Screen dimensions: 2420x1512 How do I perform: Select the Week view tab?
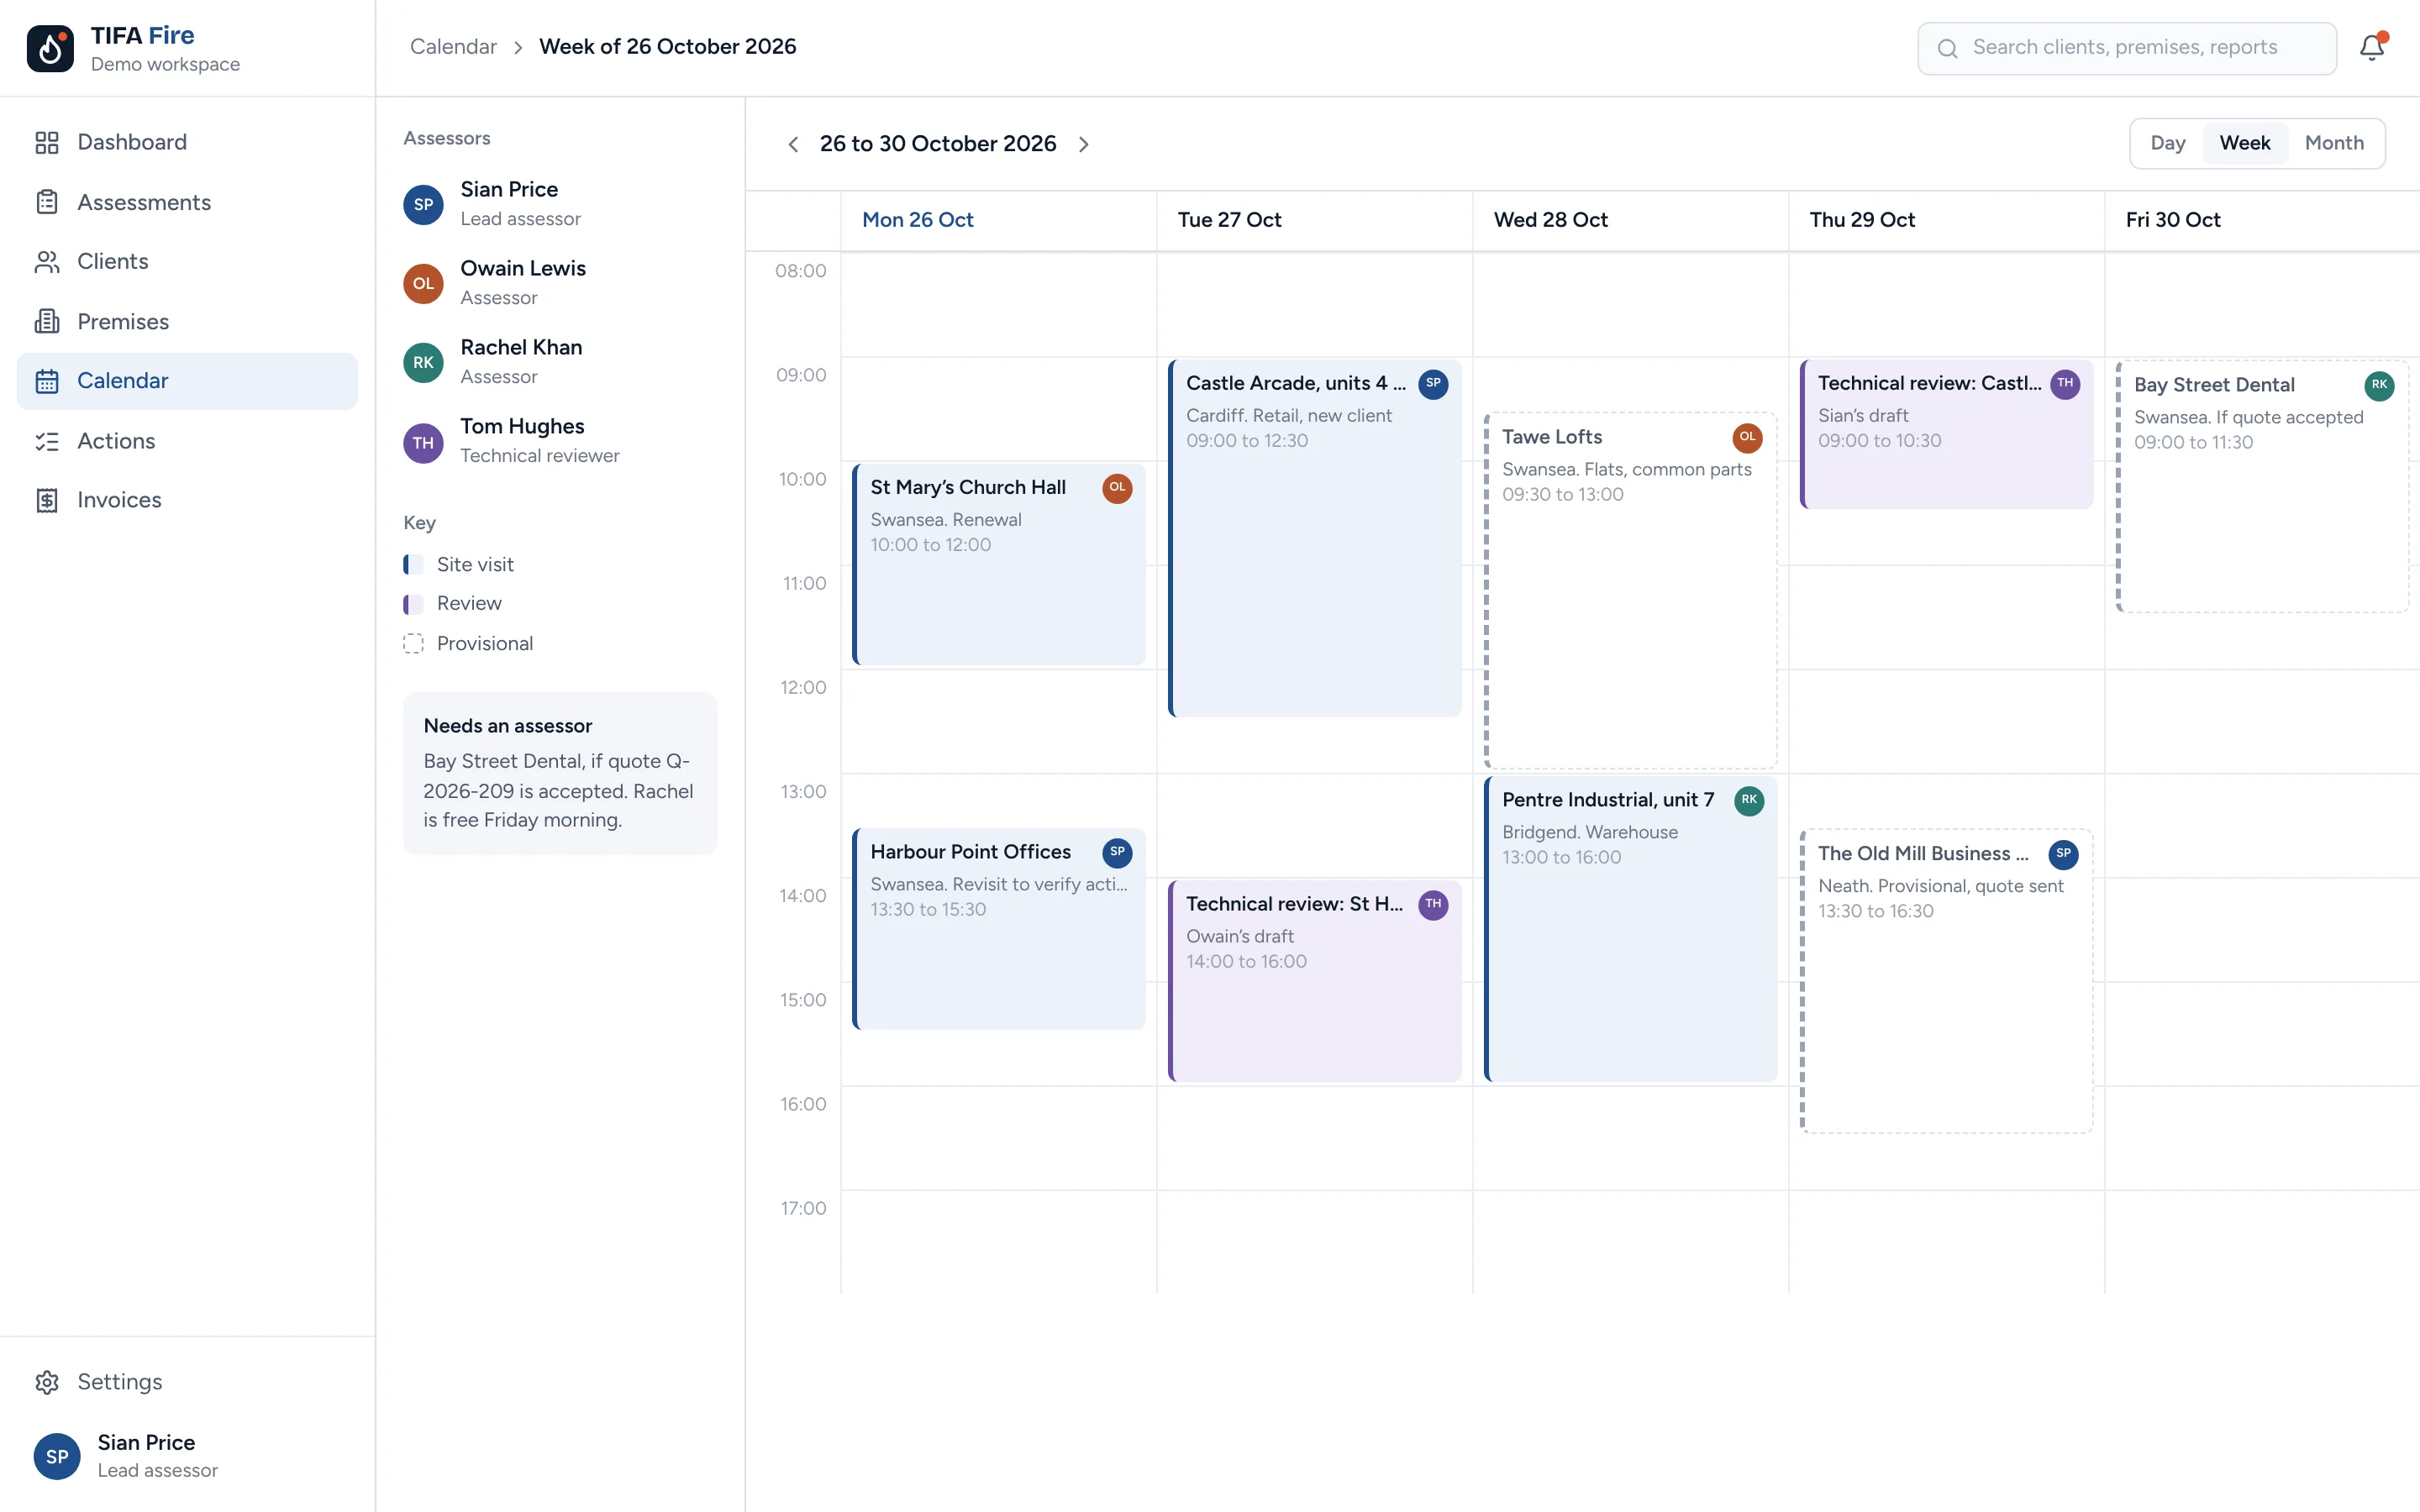(2244, 143)
